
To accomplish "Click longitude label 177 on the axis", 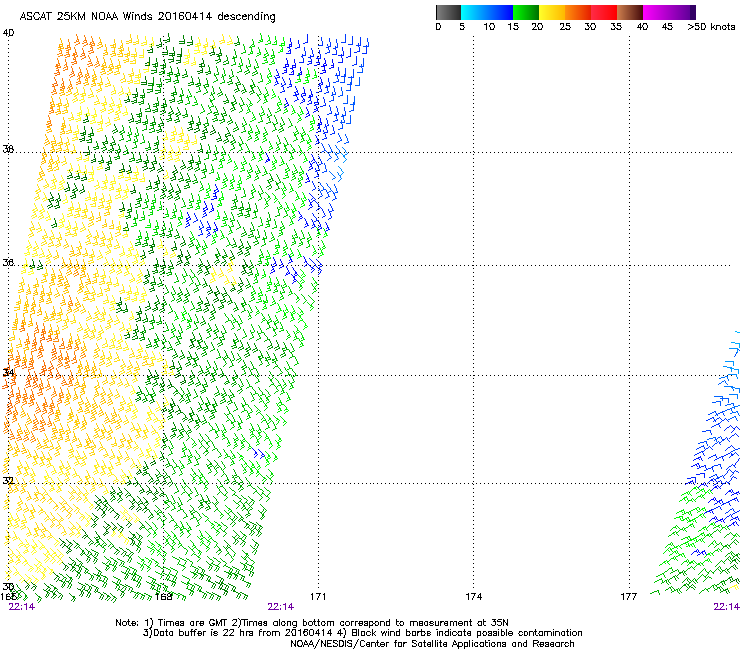I will [x=629, y=597].
